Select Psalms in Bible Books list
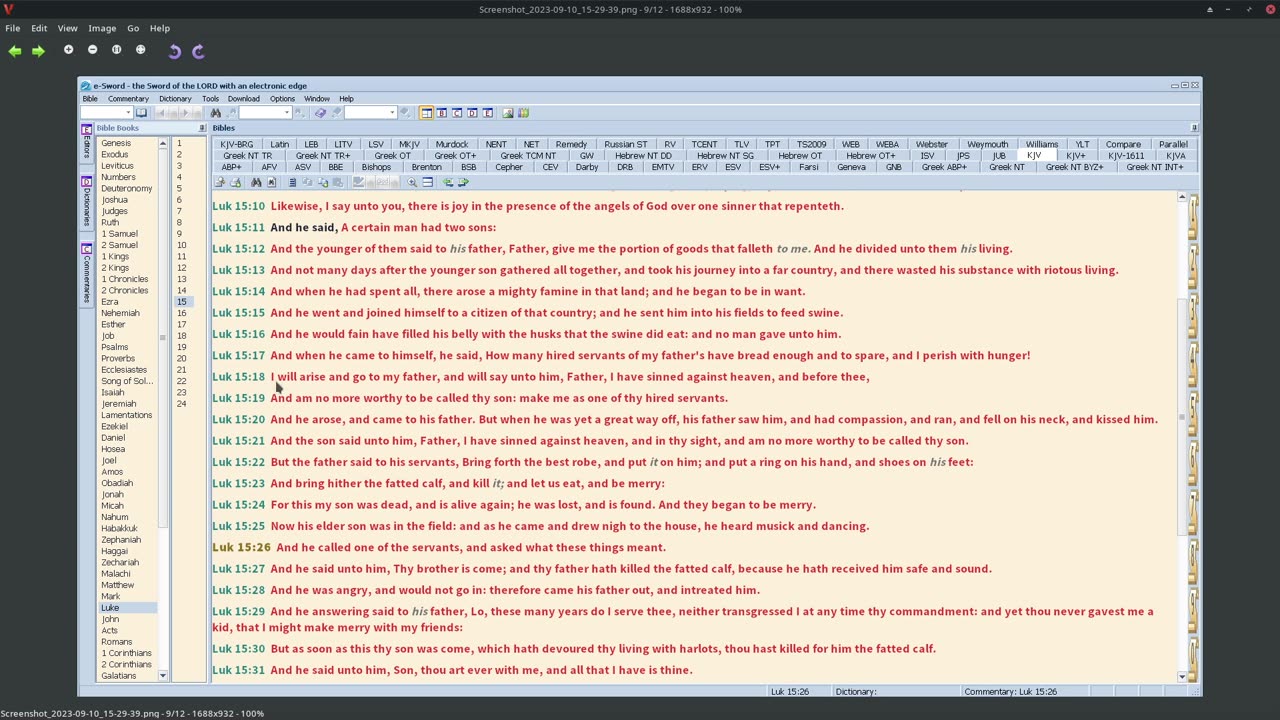 point(114,347)
